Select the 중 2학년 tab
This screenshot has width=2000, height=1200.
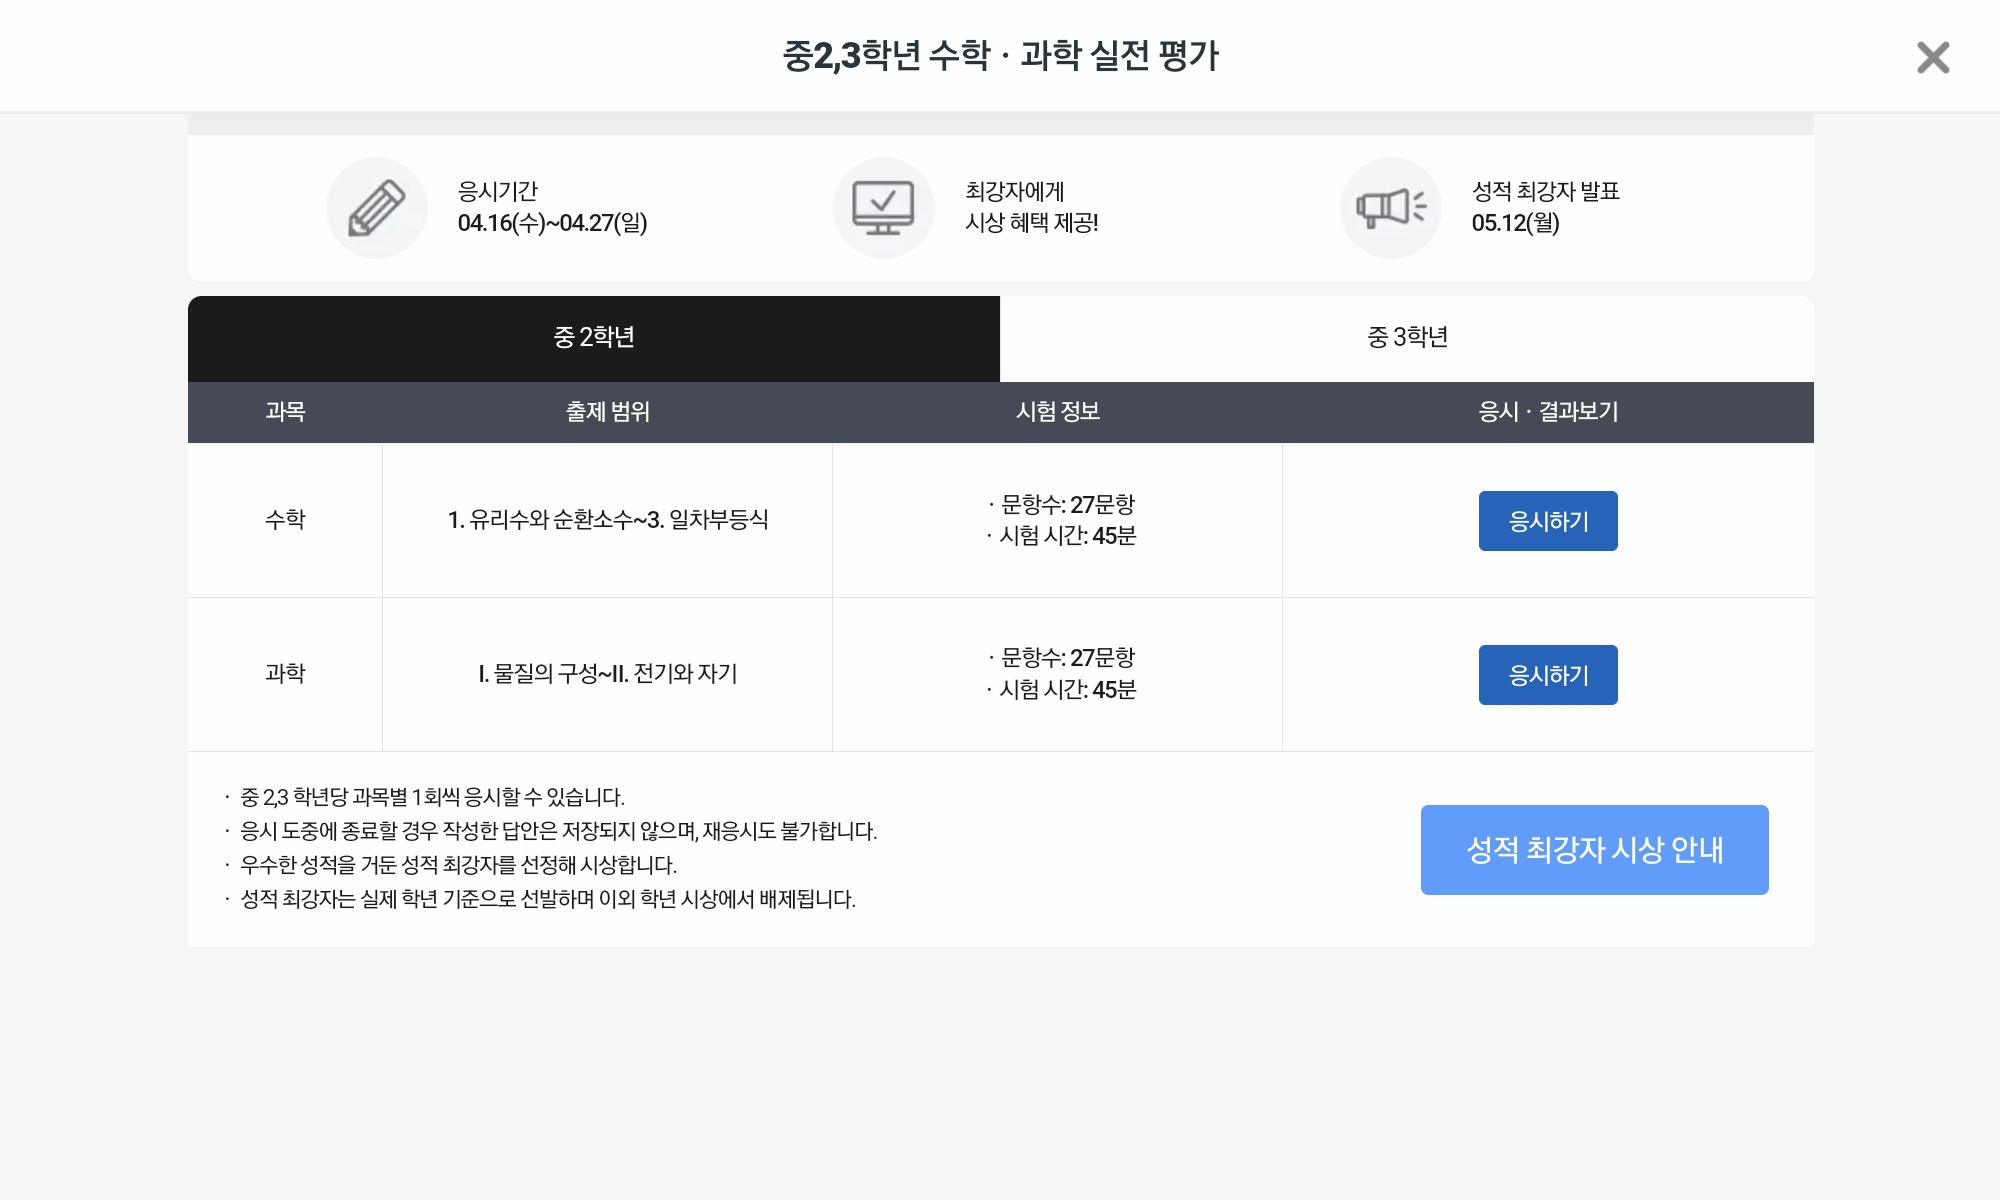click(x=594, y=338)
